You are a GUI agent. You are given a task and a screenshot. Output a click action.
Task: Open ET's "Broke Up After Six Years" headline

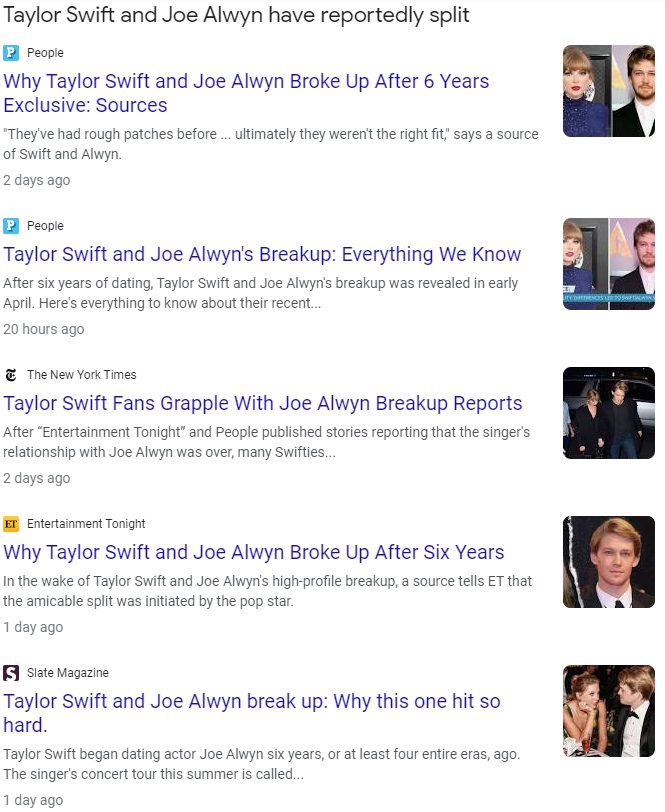(x=253, y=552)
